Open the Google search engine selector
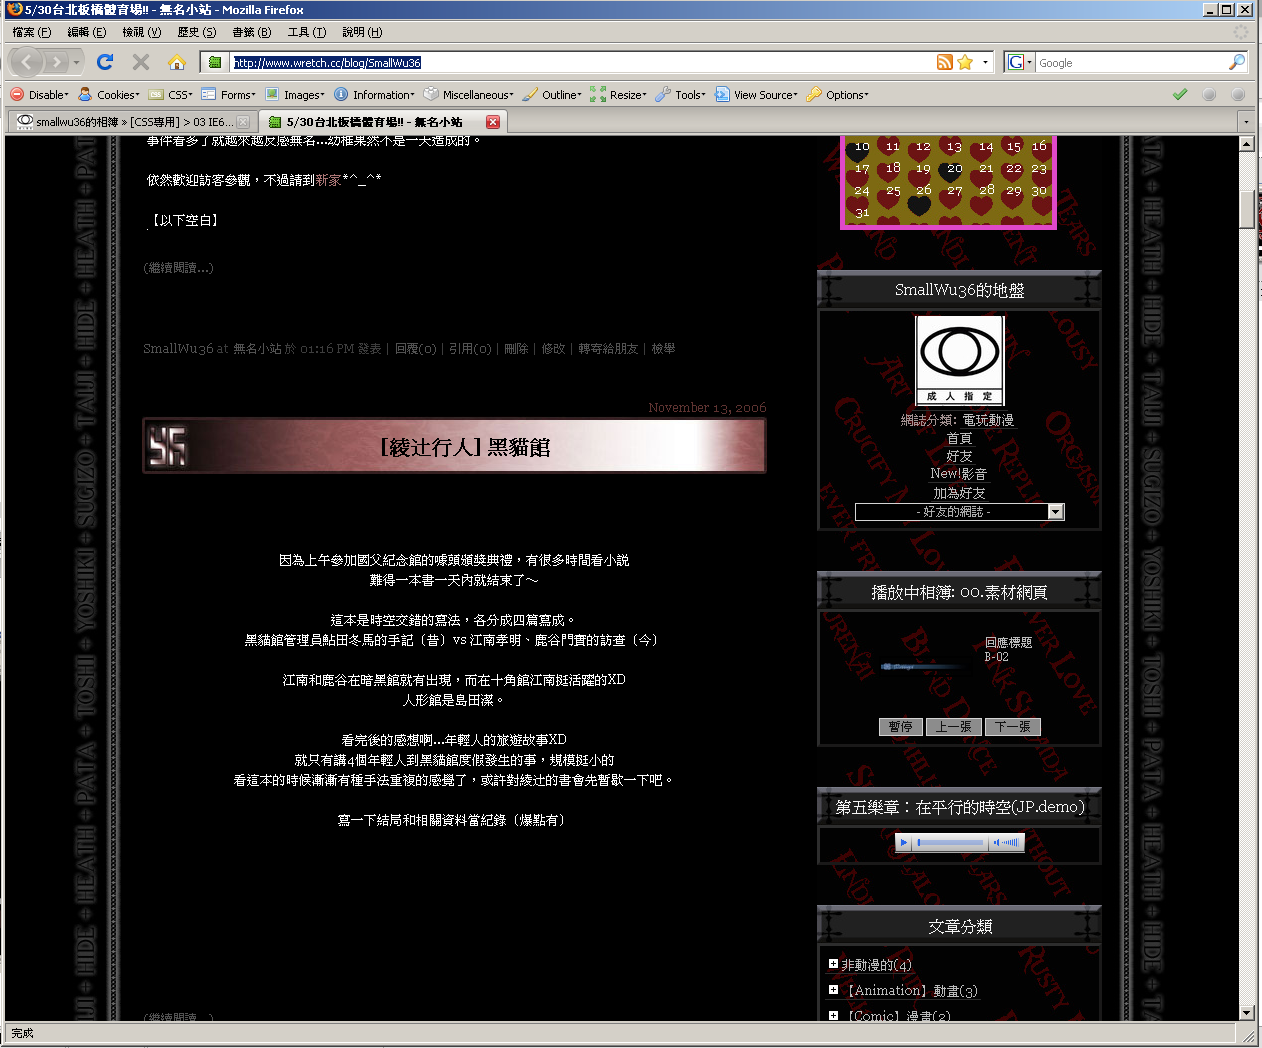This screenshot has width=1262, height=1048. (1019, 62)
